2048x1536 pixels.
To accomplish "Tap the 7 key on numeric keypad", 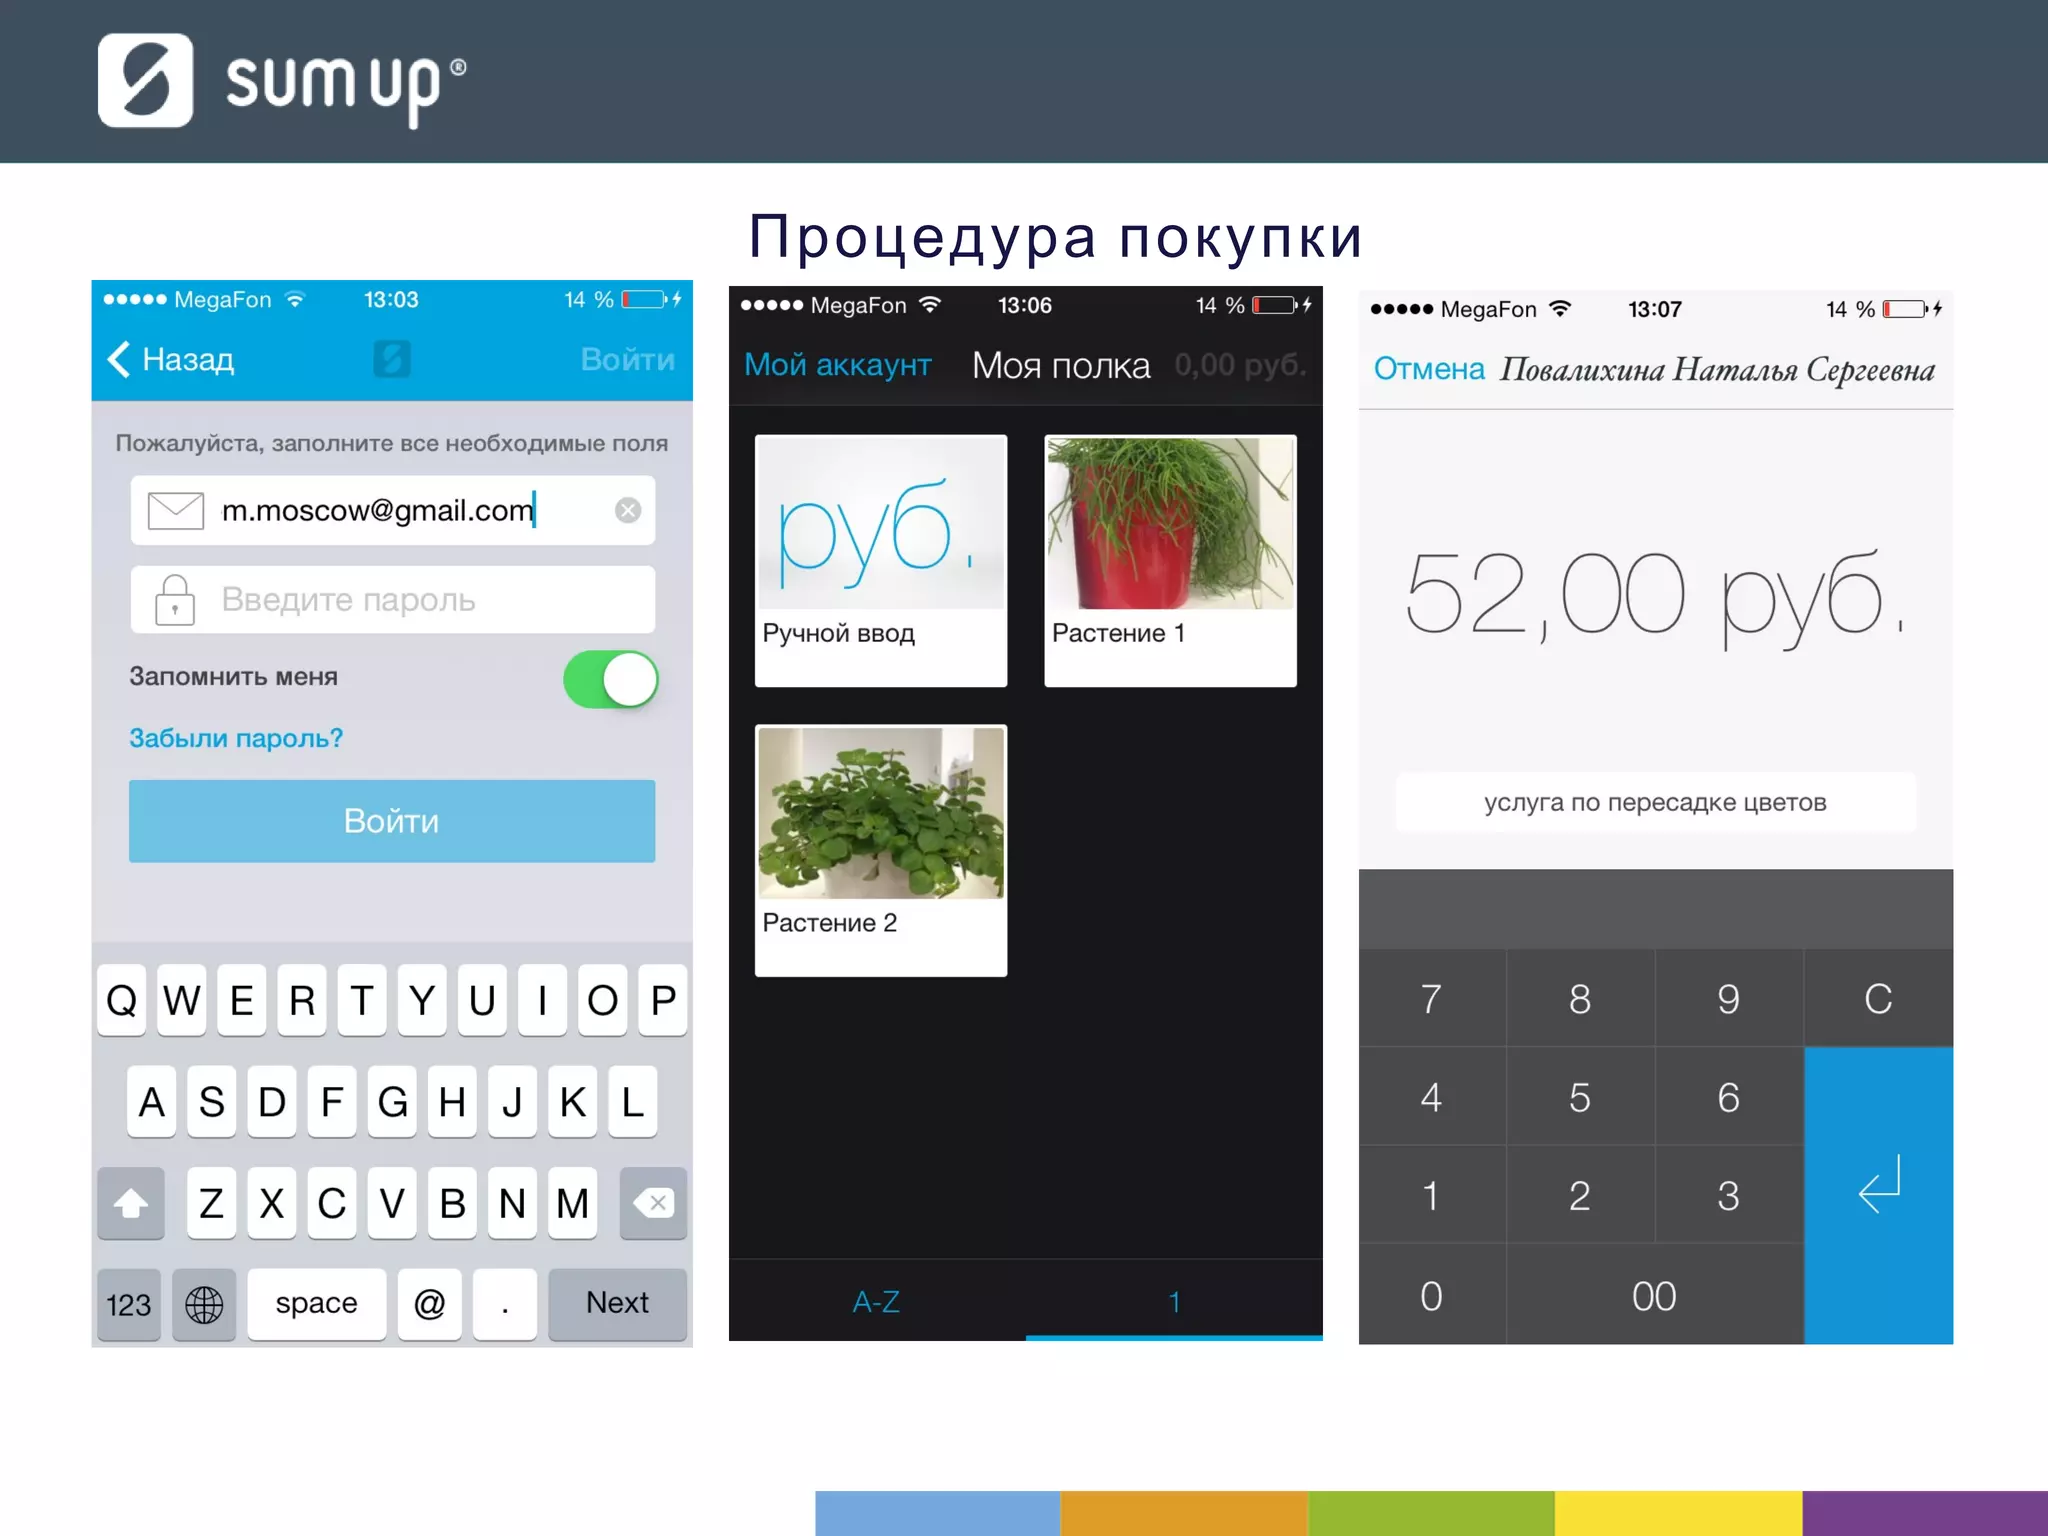I will (1431, 998).
